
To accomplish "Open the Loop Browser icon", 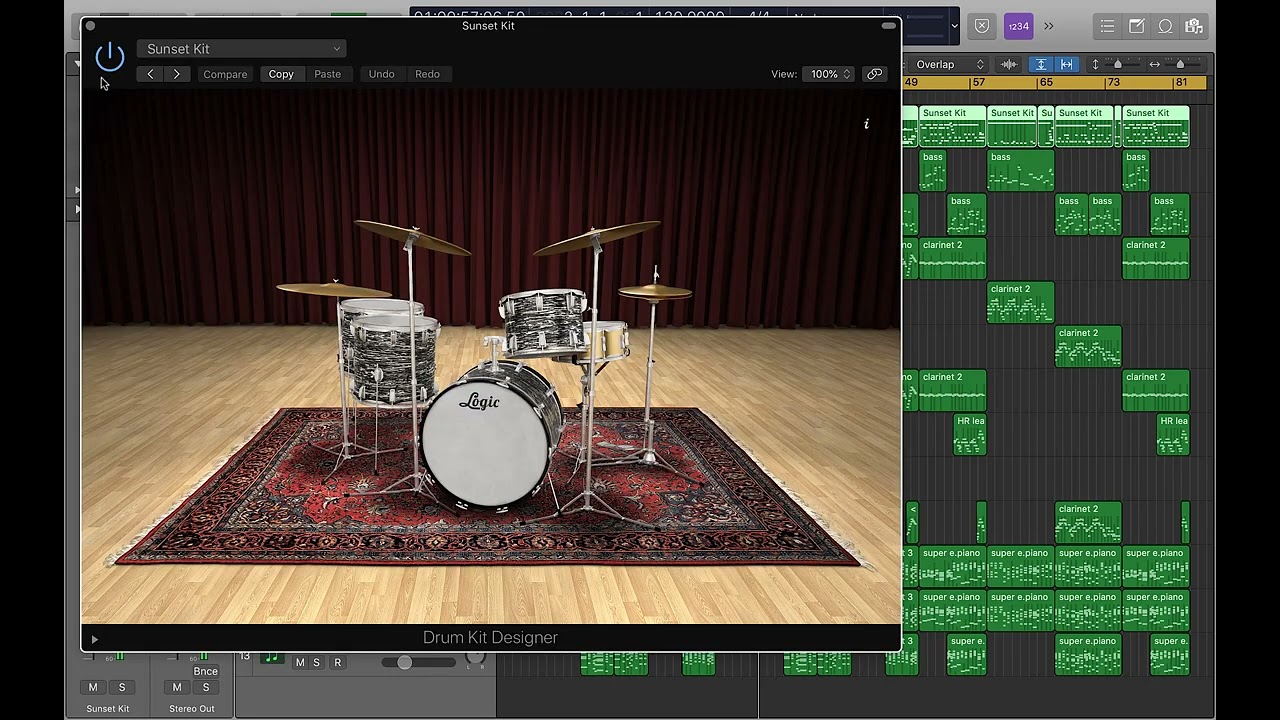I will 1165,27.
